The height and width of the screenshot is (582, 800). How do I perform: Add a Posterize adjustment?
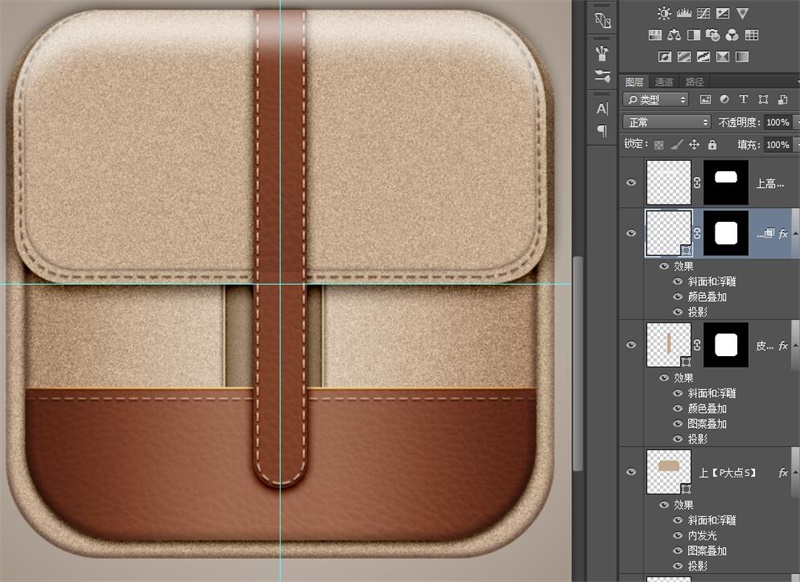tap(684, 57)
